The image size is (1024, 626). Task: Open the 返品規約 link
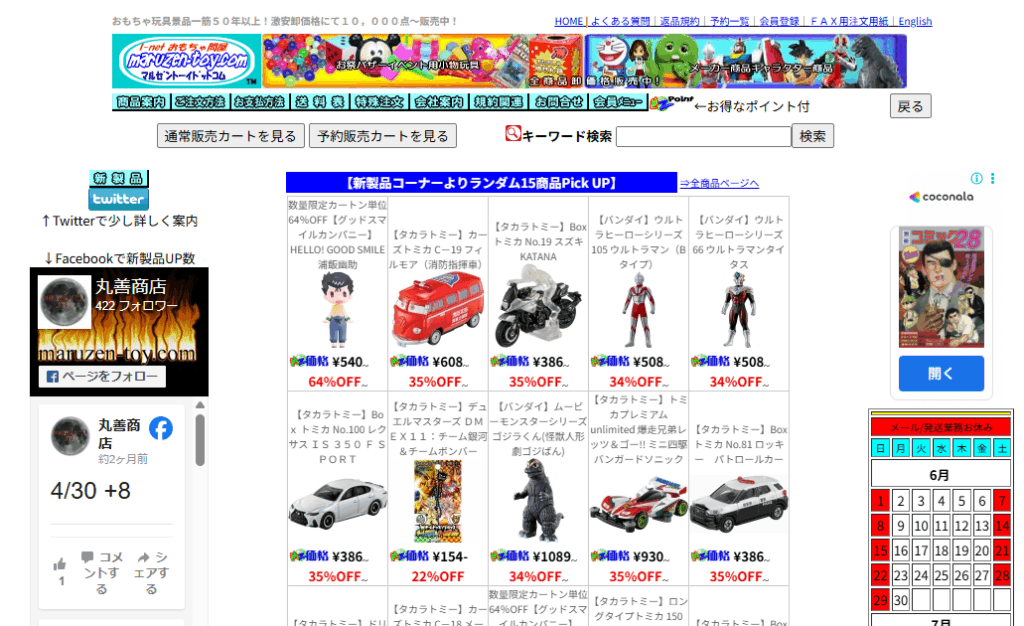tap(680, 22)
